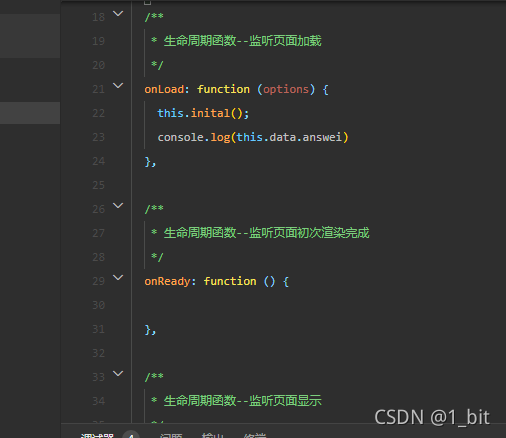Fold the onReady function at line 29
This screenshot has height=438, width=506.
(x=118, y=278)
